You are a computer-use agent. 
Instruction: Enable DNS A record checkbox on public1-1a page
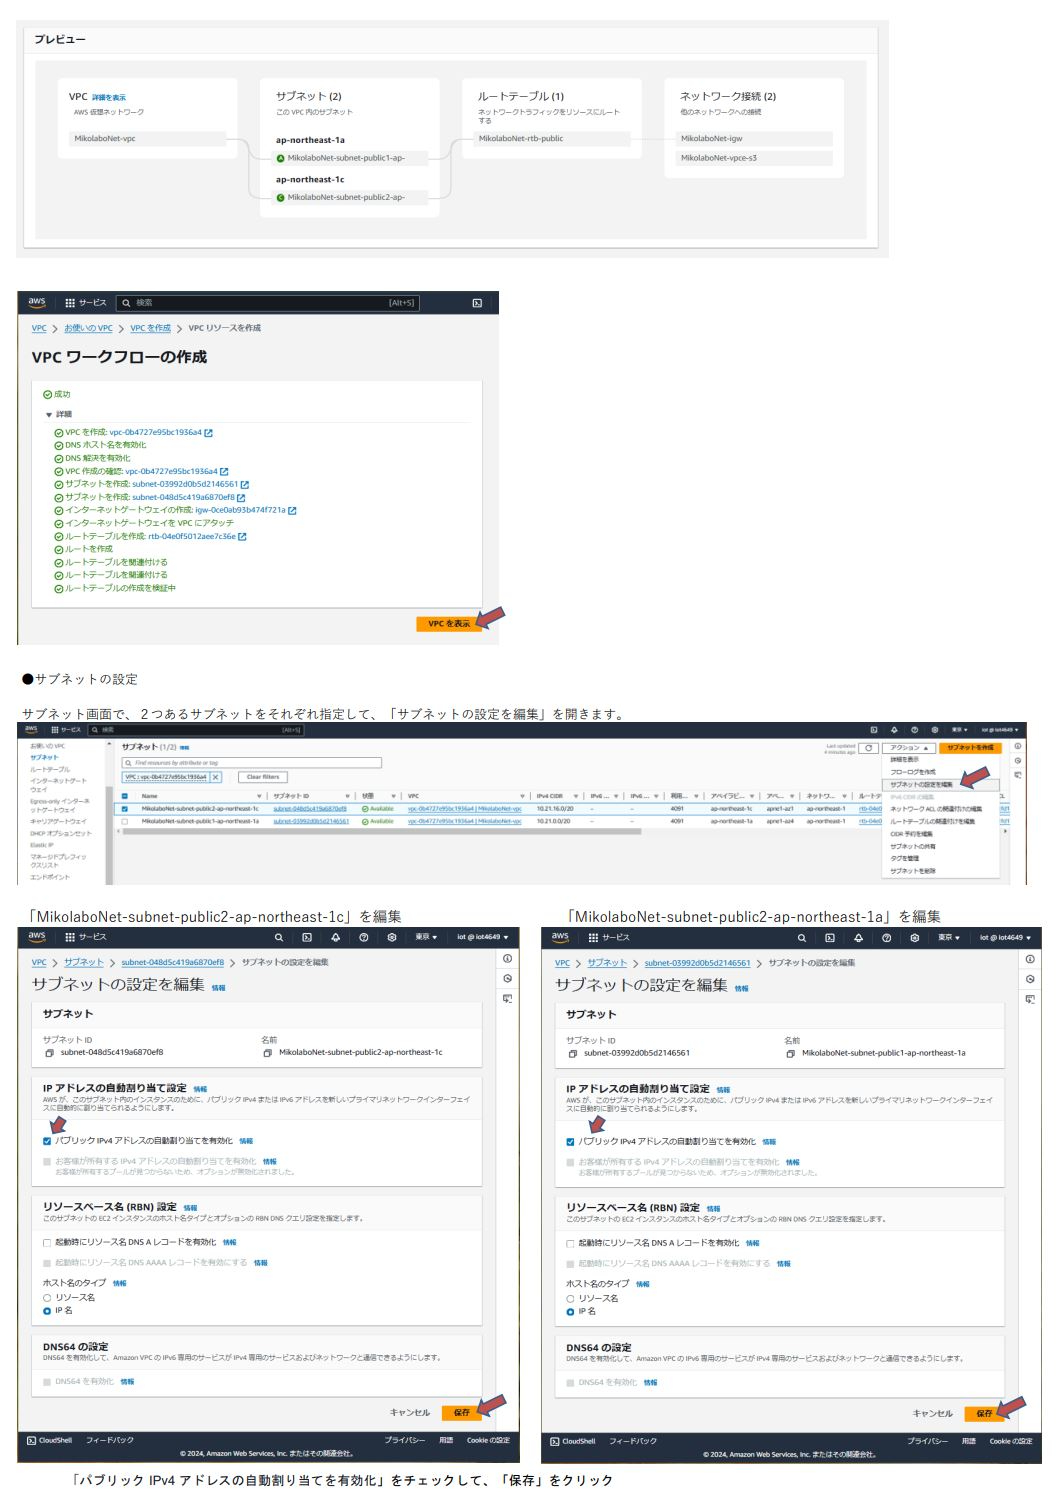tap(570, 1244)
